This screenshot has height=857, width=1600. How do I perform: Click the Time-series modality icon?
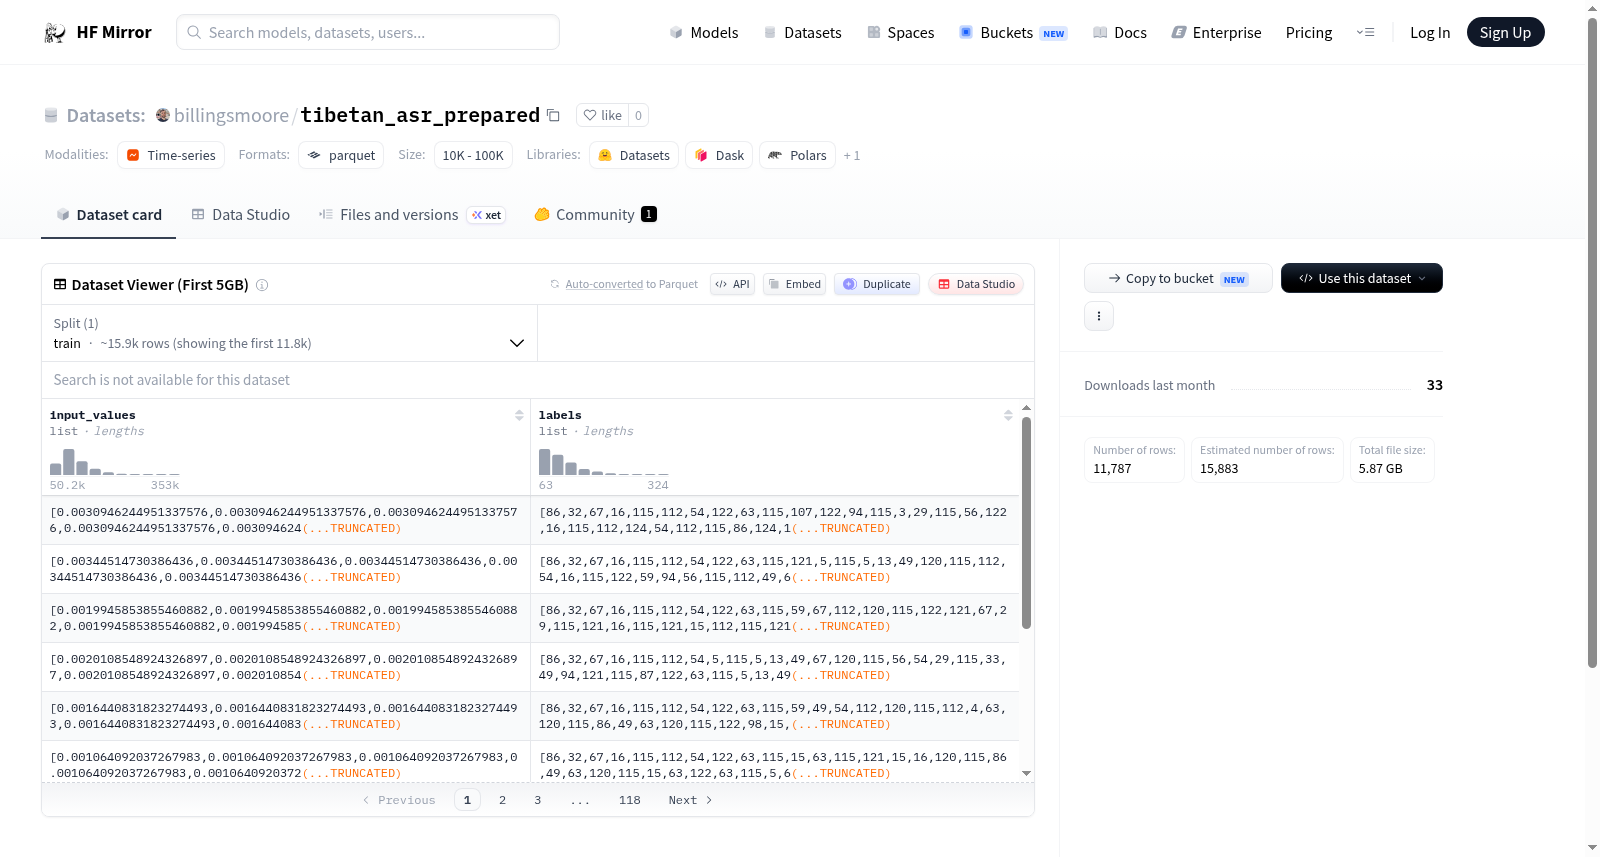(133, 155)
